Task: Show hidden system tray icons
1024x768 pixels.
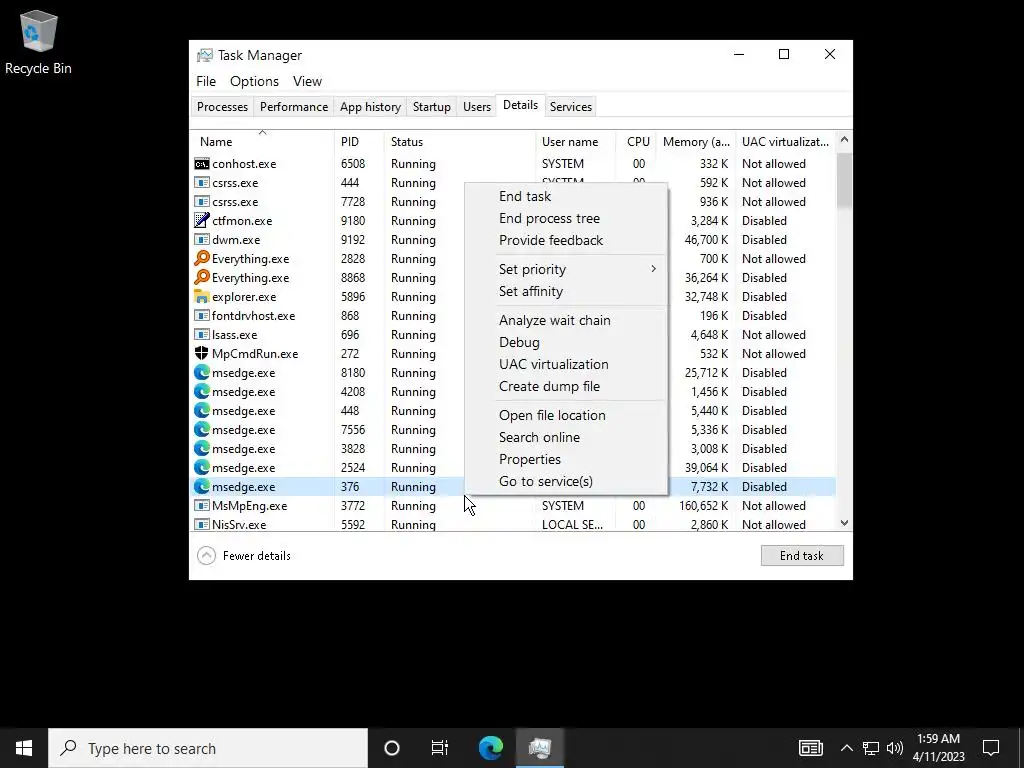Action: click(846, 748)
